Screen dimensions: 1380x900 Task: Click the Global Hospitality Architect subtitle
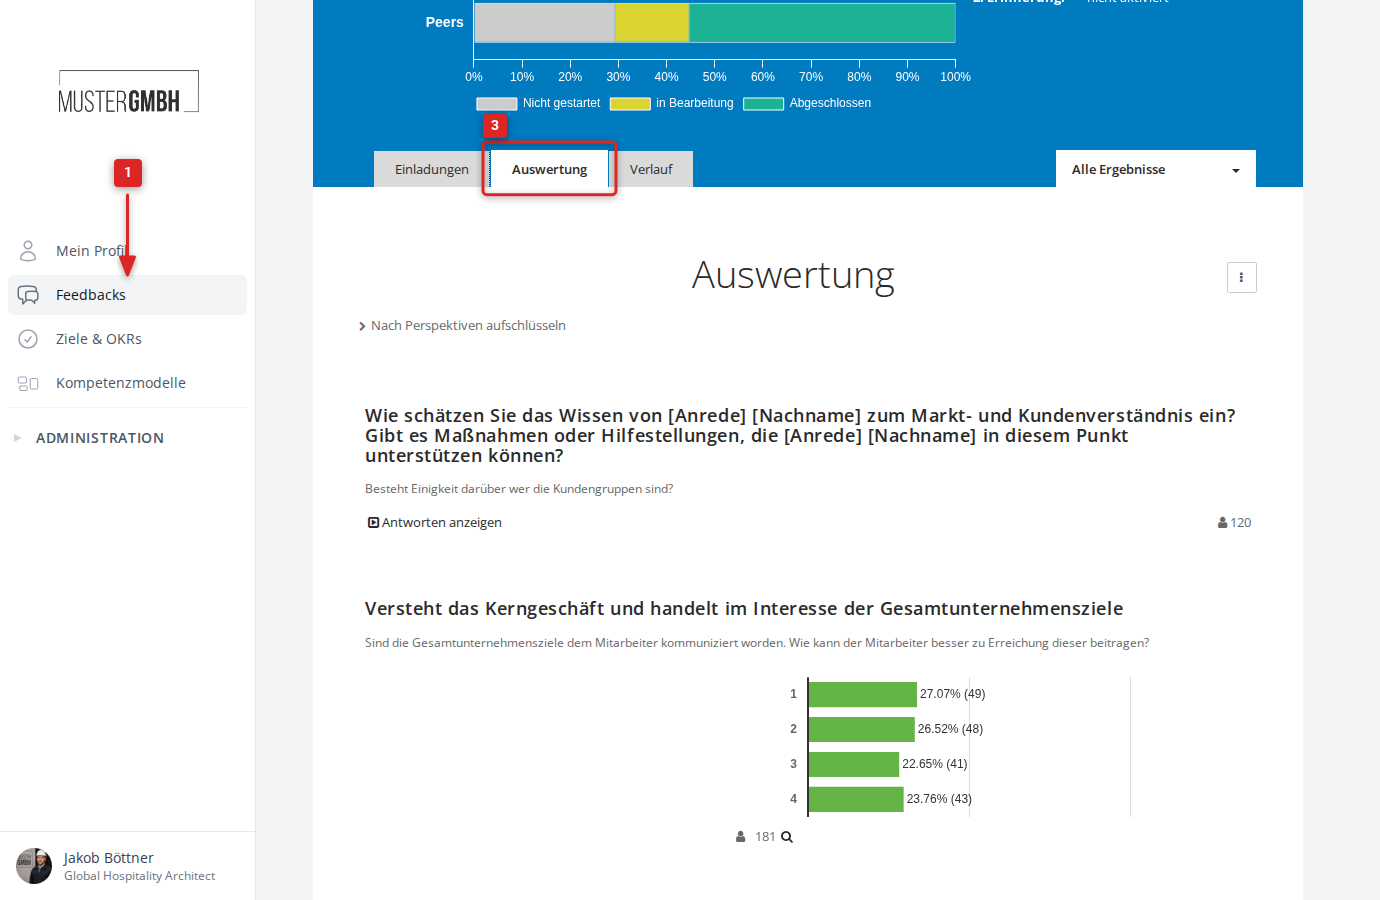tap(140, 876)
